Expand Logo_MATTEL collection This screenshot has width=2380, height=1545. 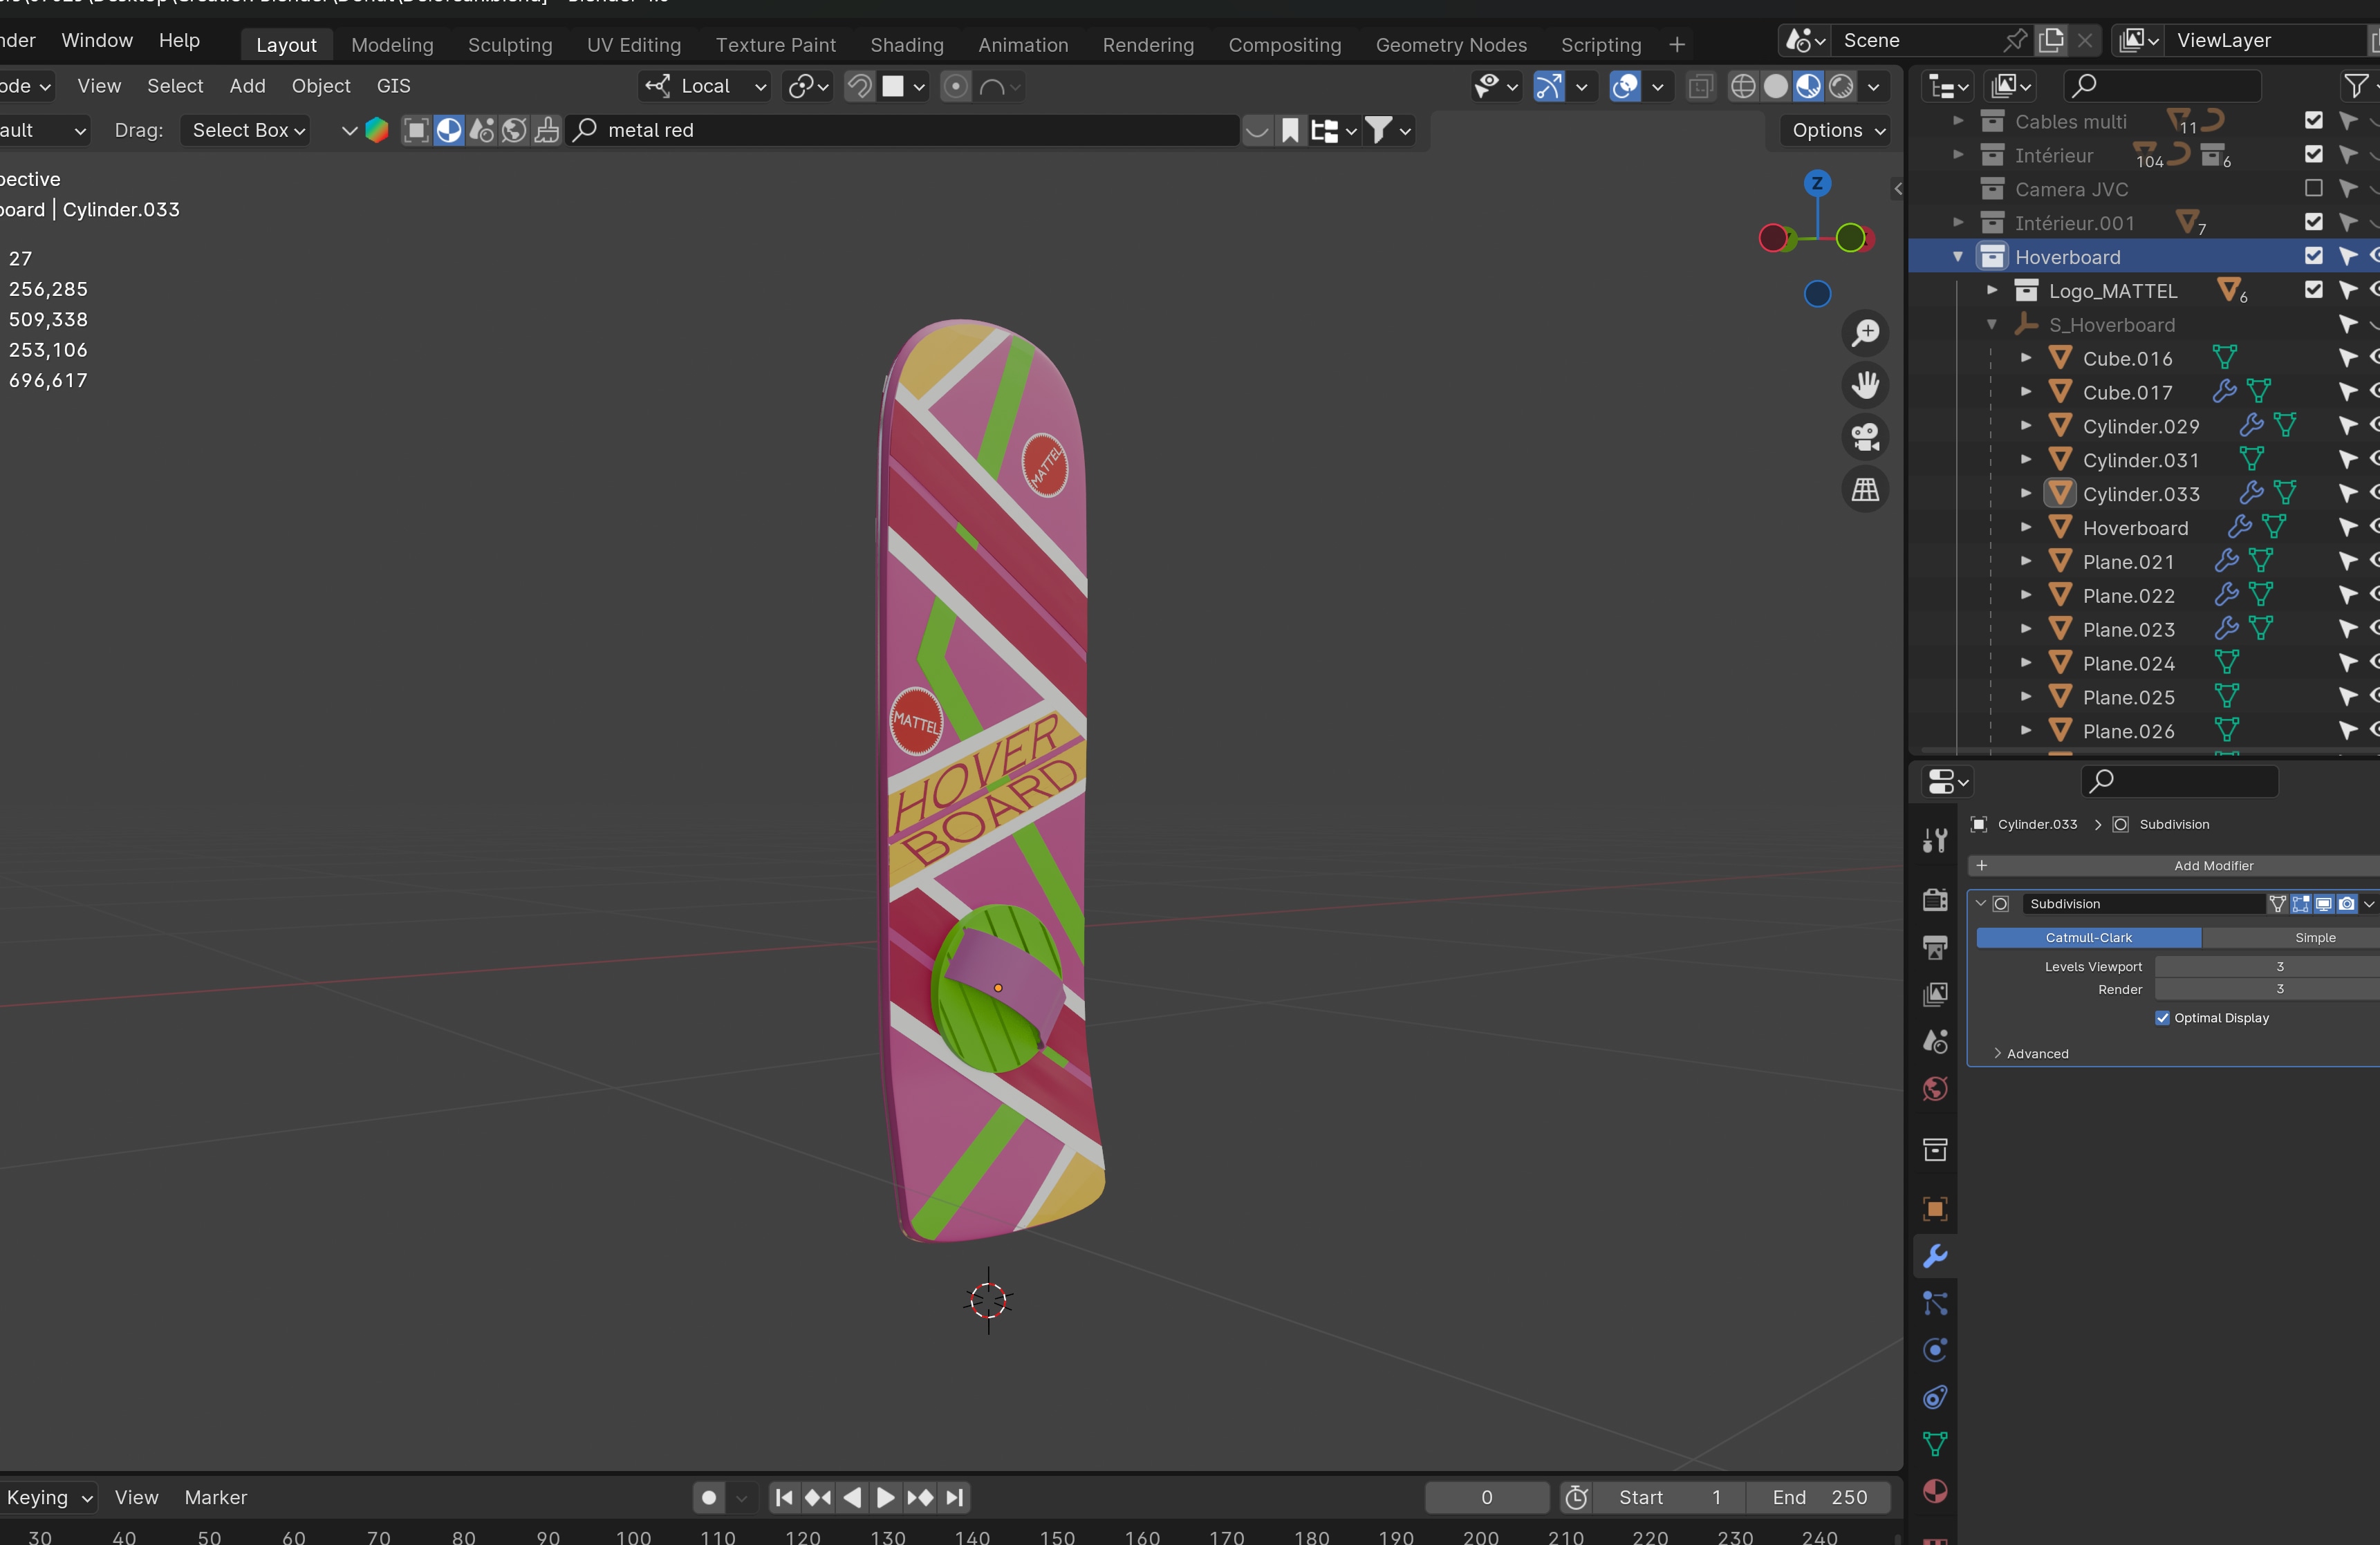pyautogui.click(x=1992, y=290)
